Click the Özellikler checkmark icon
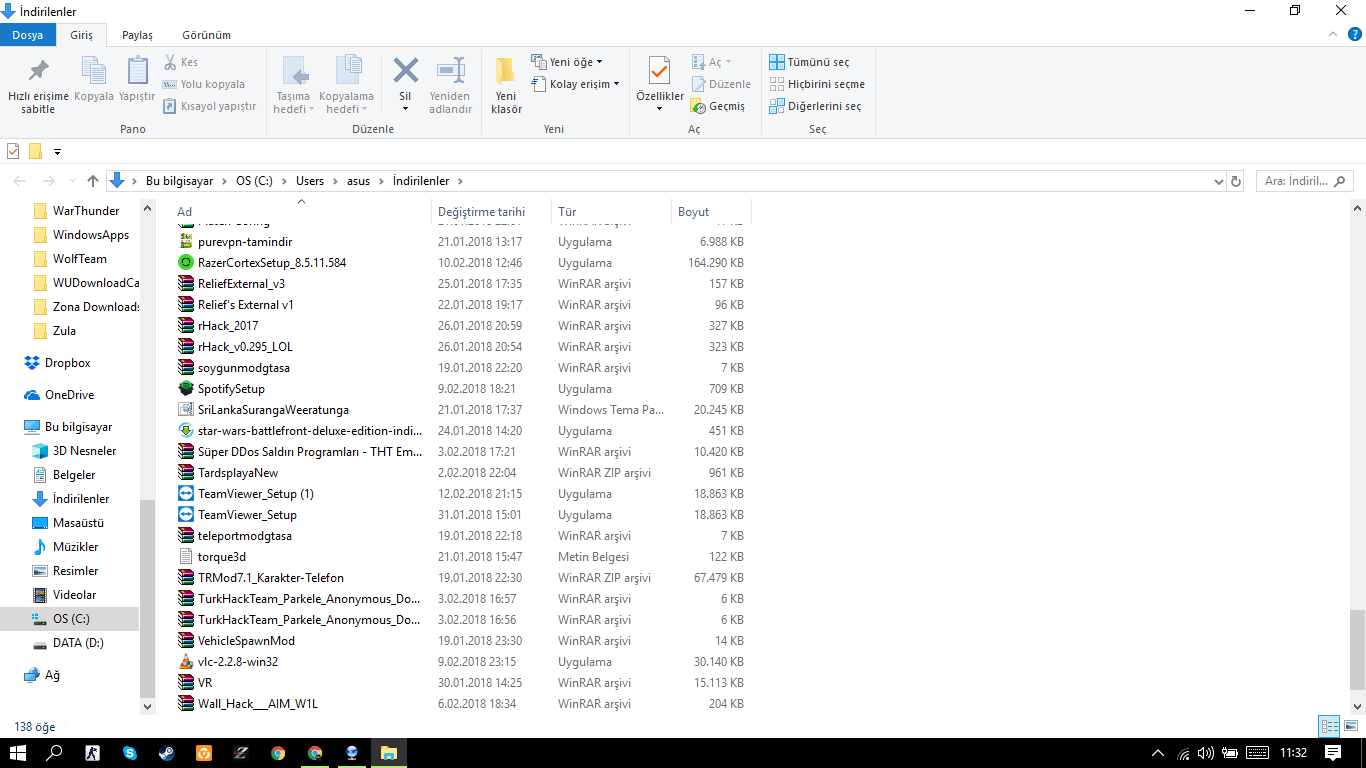Image resolution: width=1366 pixels, height=768 pixels. coord(660,71)
